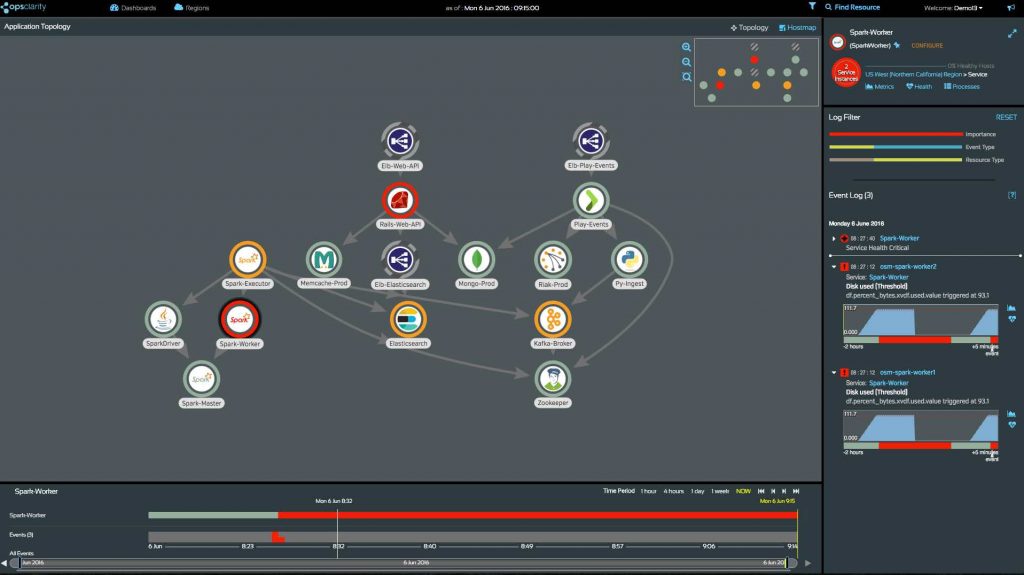This screenshot has width=1024, height=575.
Task: Click the Rails-Web-API ruby node
Action: click(400, 200)
